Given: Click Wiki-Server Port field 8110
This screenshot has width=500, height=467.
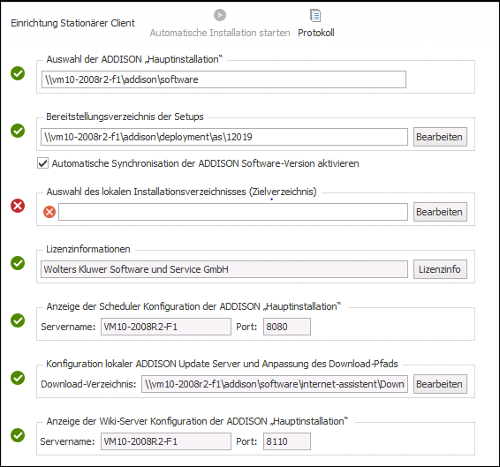Looking at the screenshot, I should (287, 441).
